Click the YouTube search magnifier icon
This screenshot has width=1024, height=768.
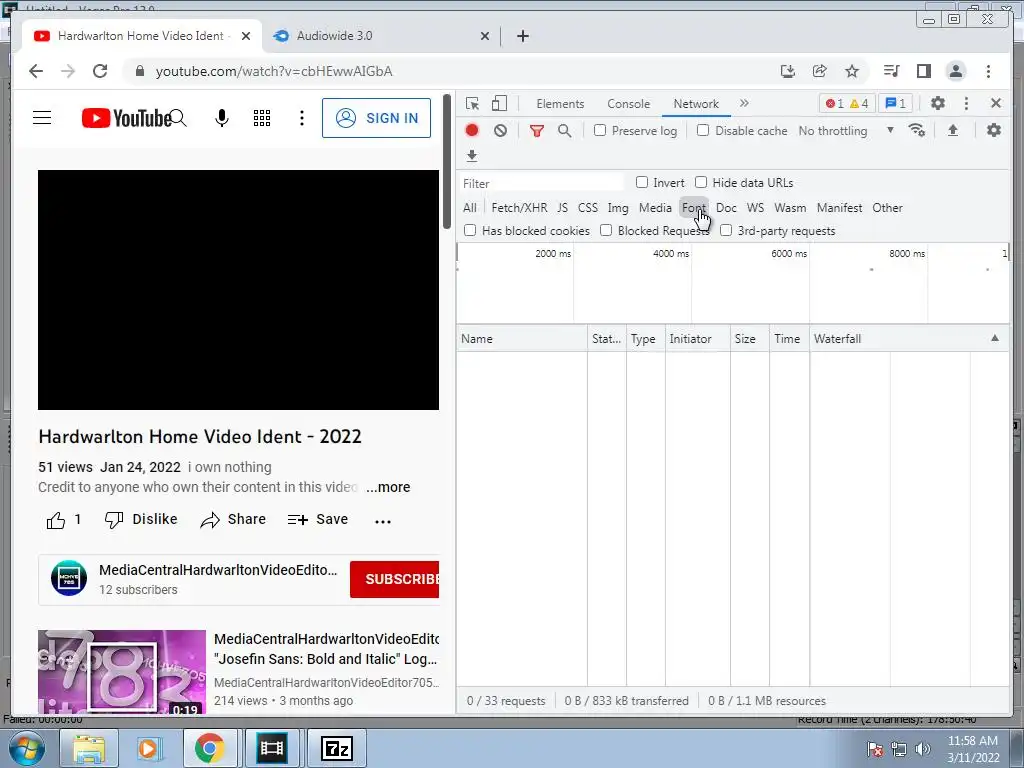(178, 118)
